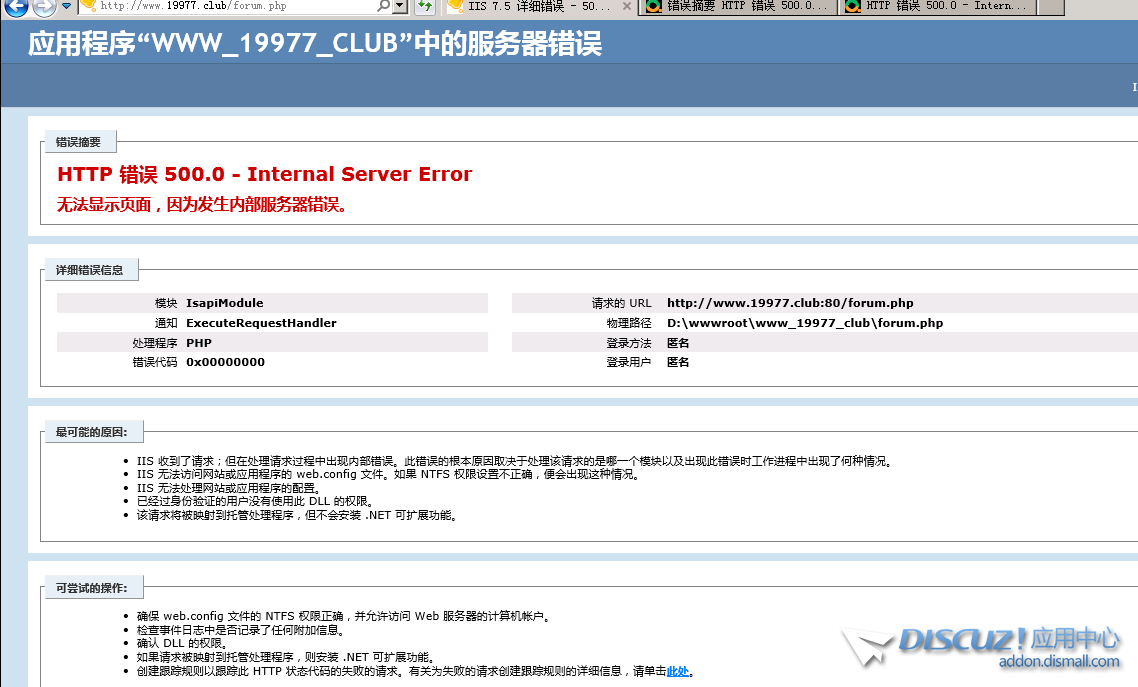Screen dimensions: 1138x687
Task: Click the cause line about web.config NTFS 权限
Action: tap(388, 474)
